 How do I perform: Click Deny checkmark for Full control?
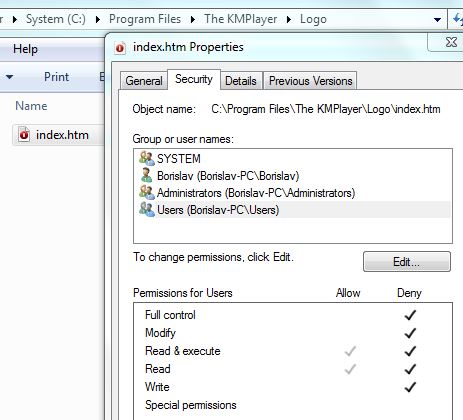[x=410, y=315]
